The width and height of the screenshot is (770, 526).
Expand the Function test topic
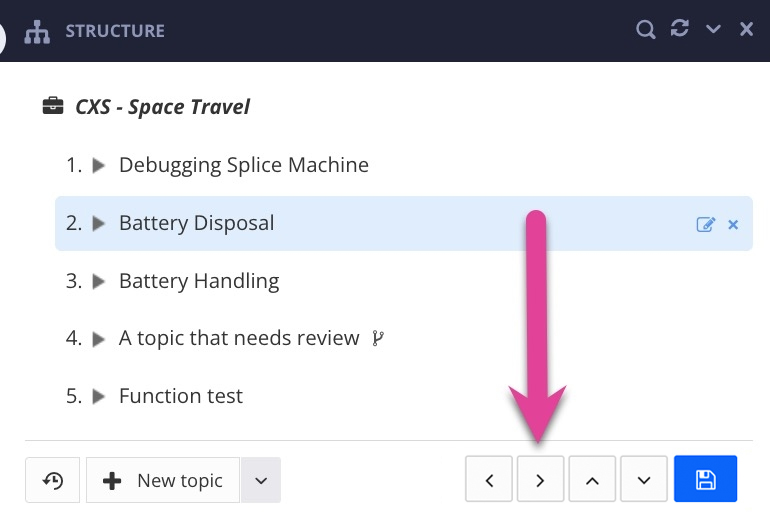[99, 397]
